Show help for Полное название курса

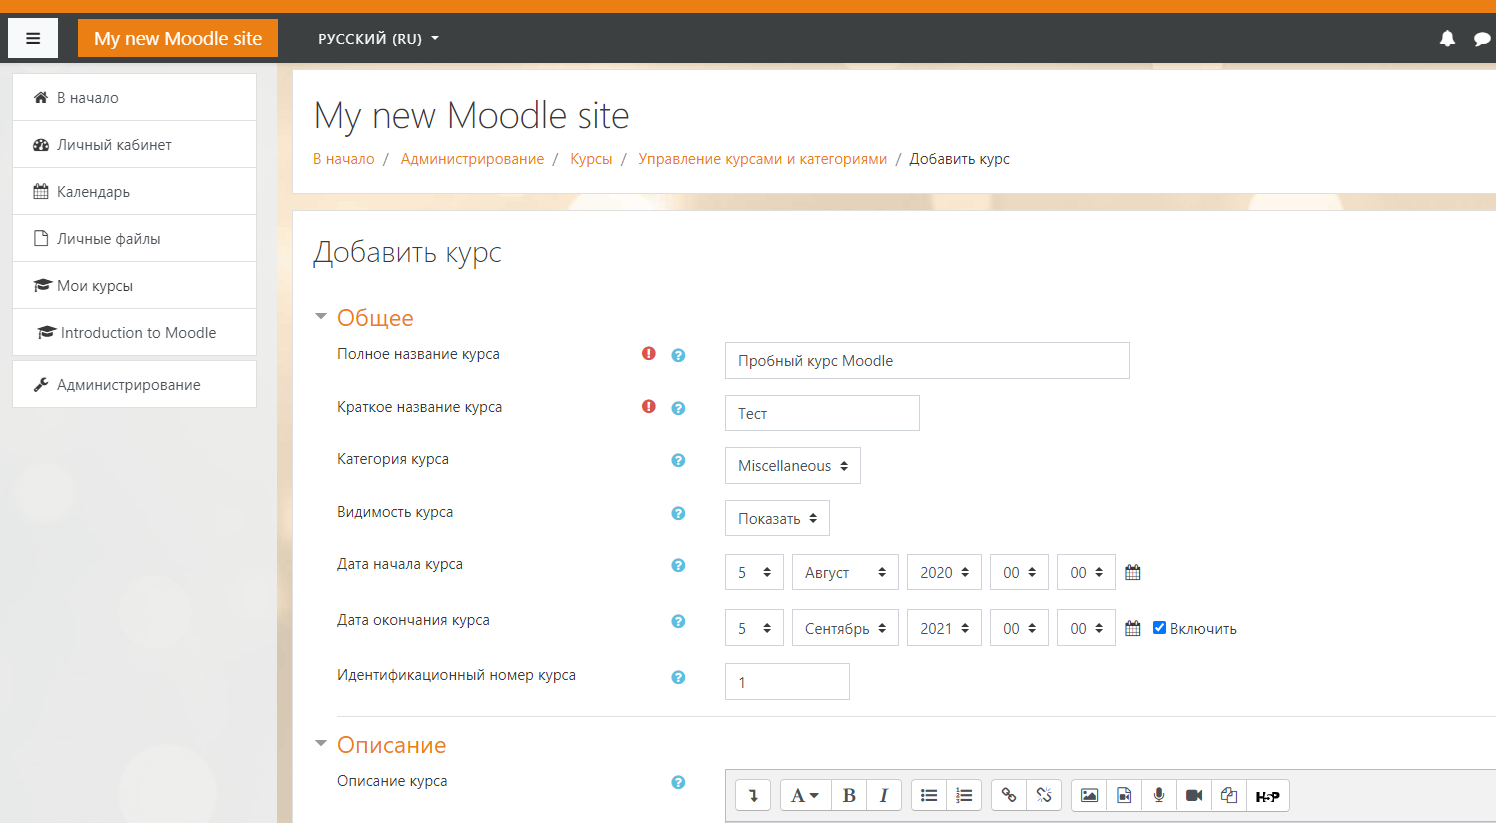tap(678, 355)
